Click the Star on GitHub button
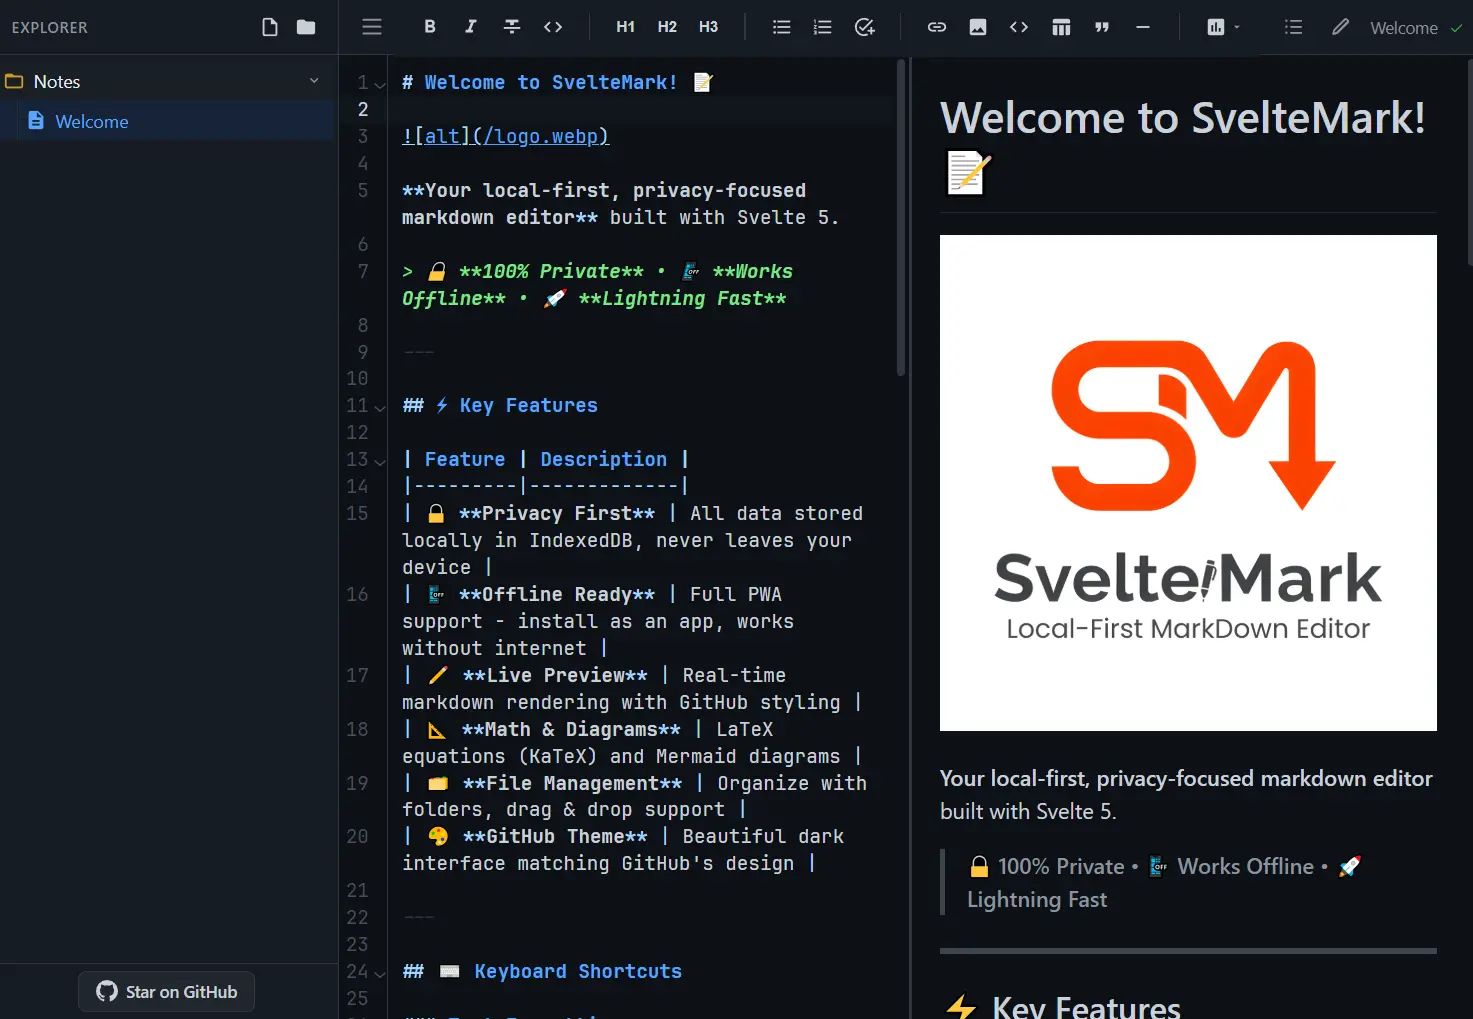The width and height of the screenshot is (1473, 1019). [166, 991]
